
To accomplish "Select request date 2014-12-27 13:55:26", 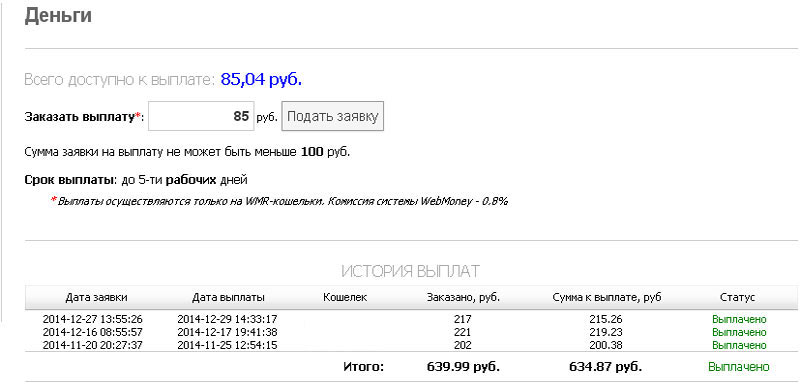I will click(x=92, y=320).
